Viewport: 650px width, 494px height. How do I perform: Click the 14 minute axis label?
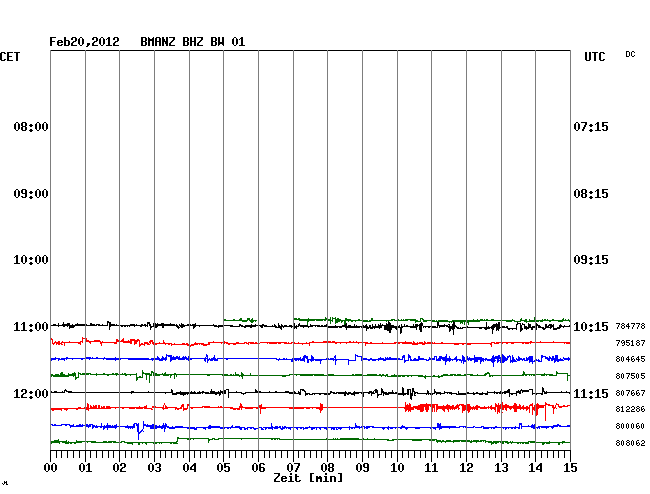click(535, 468)
